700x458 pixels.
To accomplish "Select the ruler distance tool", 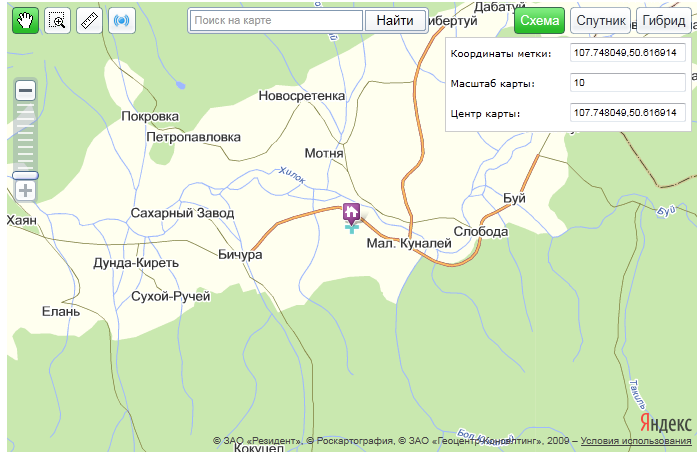I will point(90,21).
